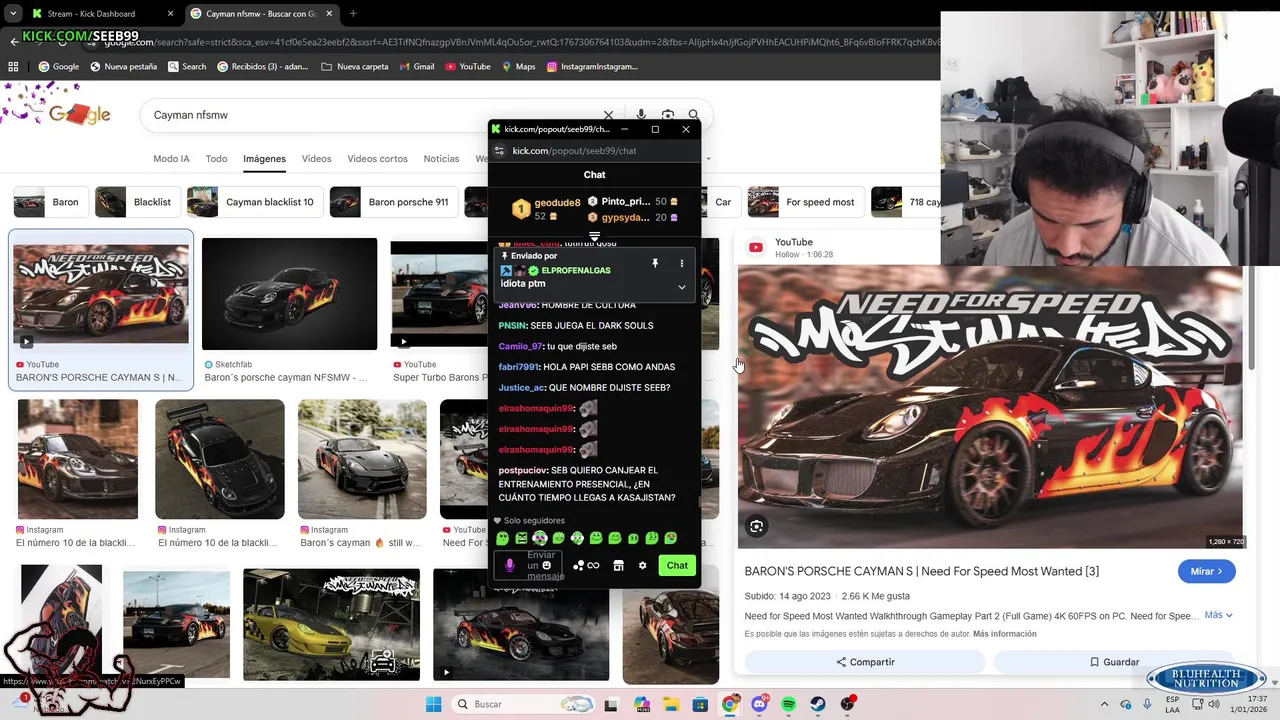The height and width of the screenshot is (720, 1280).
Task: Open pinned message options menu
Action: coord(682,263)
